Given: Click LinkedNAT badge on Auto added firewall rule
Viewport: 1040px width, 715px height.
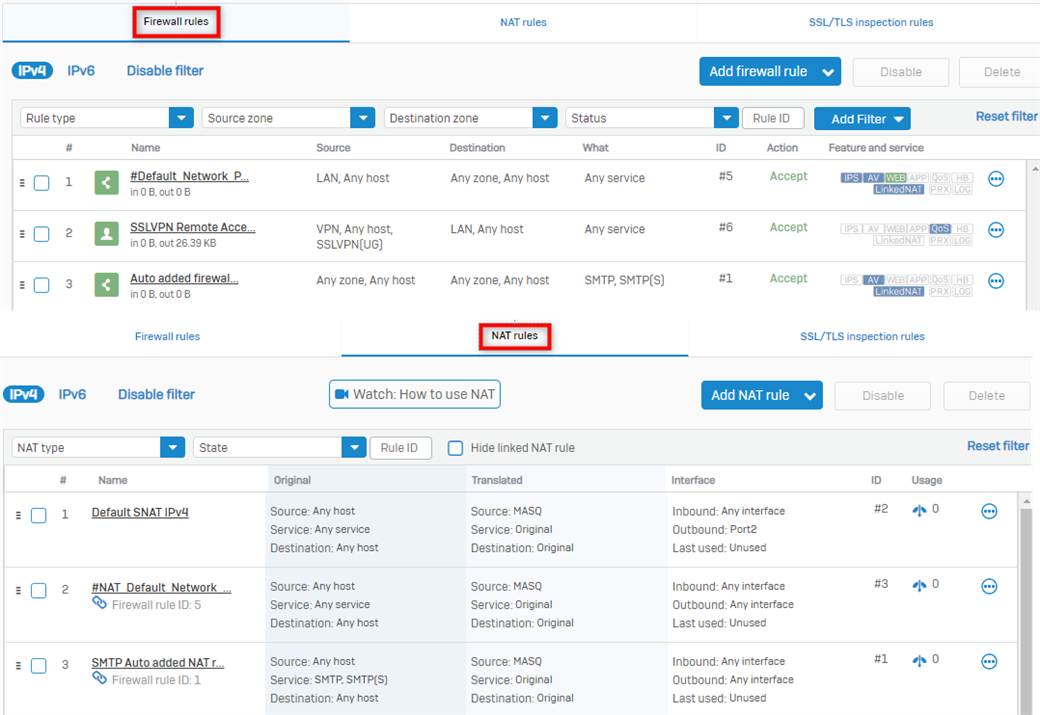Looking at the screenshot, I should (898, 292).
